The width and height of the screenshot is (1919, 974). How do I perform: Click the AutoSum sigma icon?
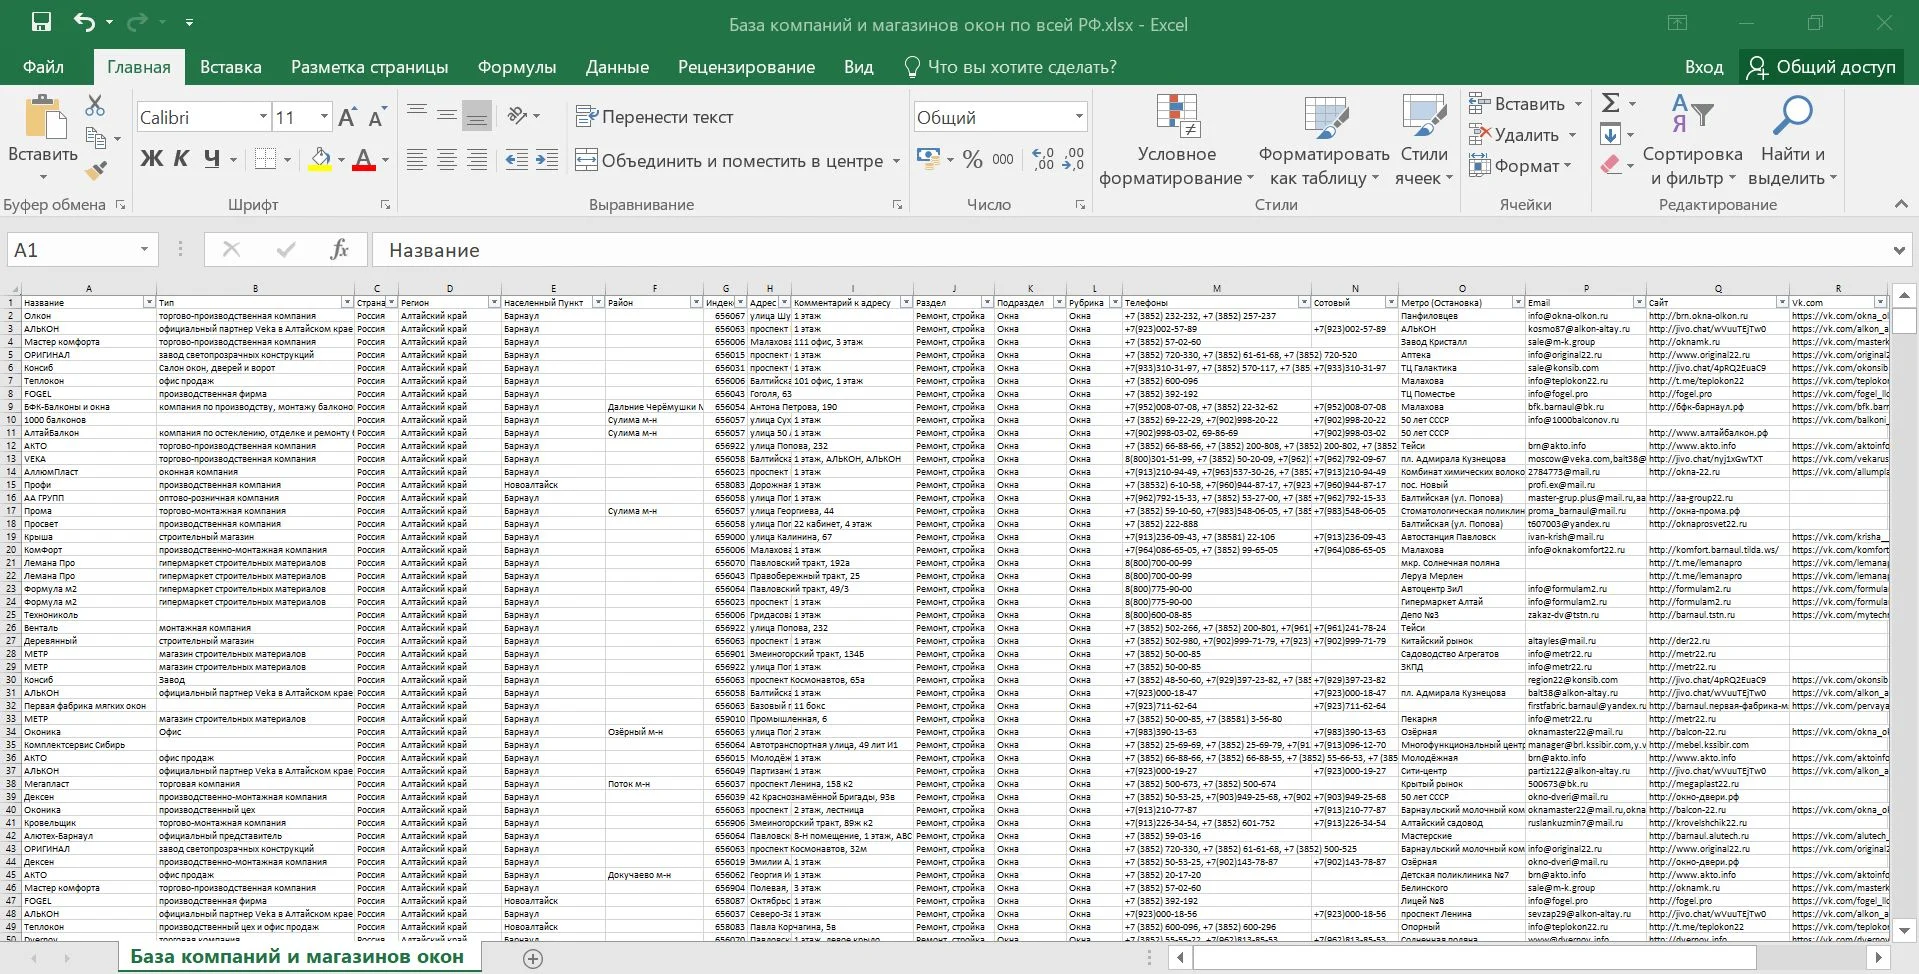1610,103
